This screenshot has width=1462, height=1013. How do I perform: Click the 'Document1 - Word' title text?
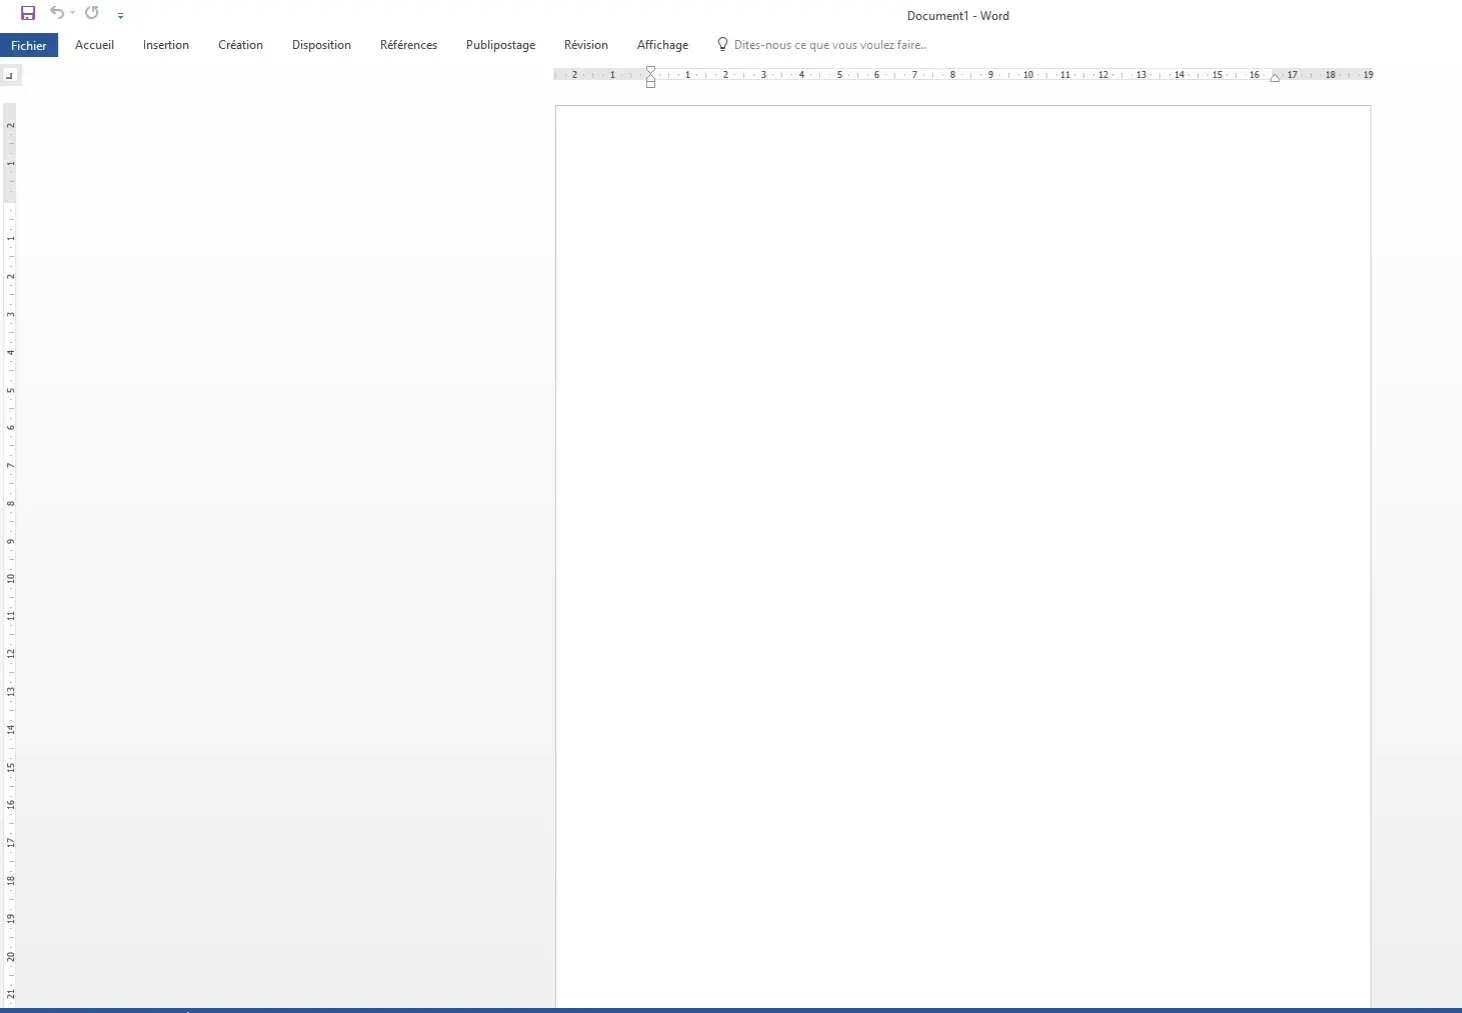coord(958,16)
